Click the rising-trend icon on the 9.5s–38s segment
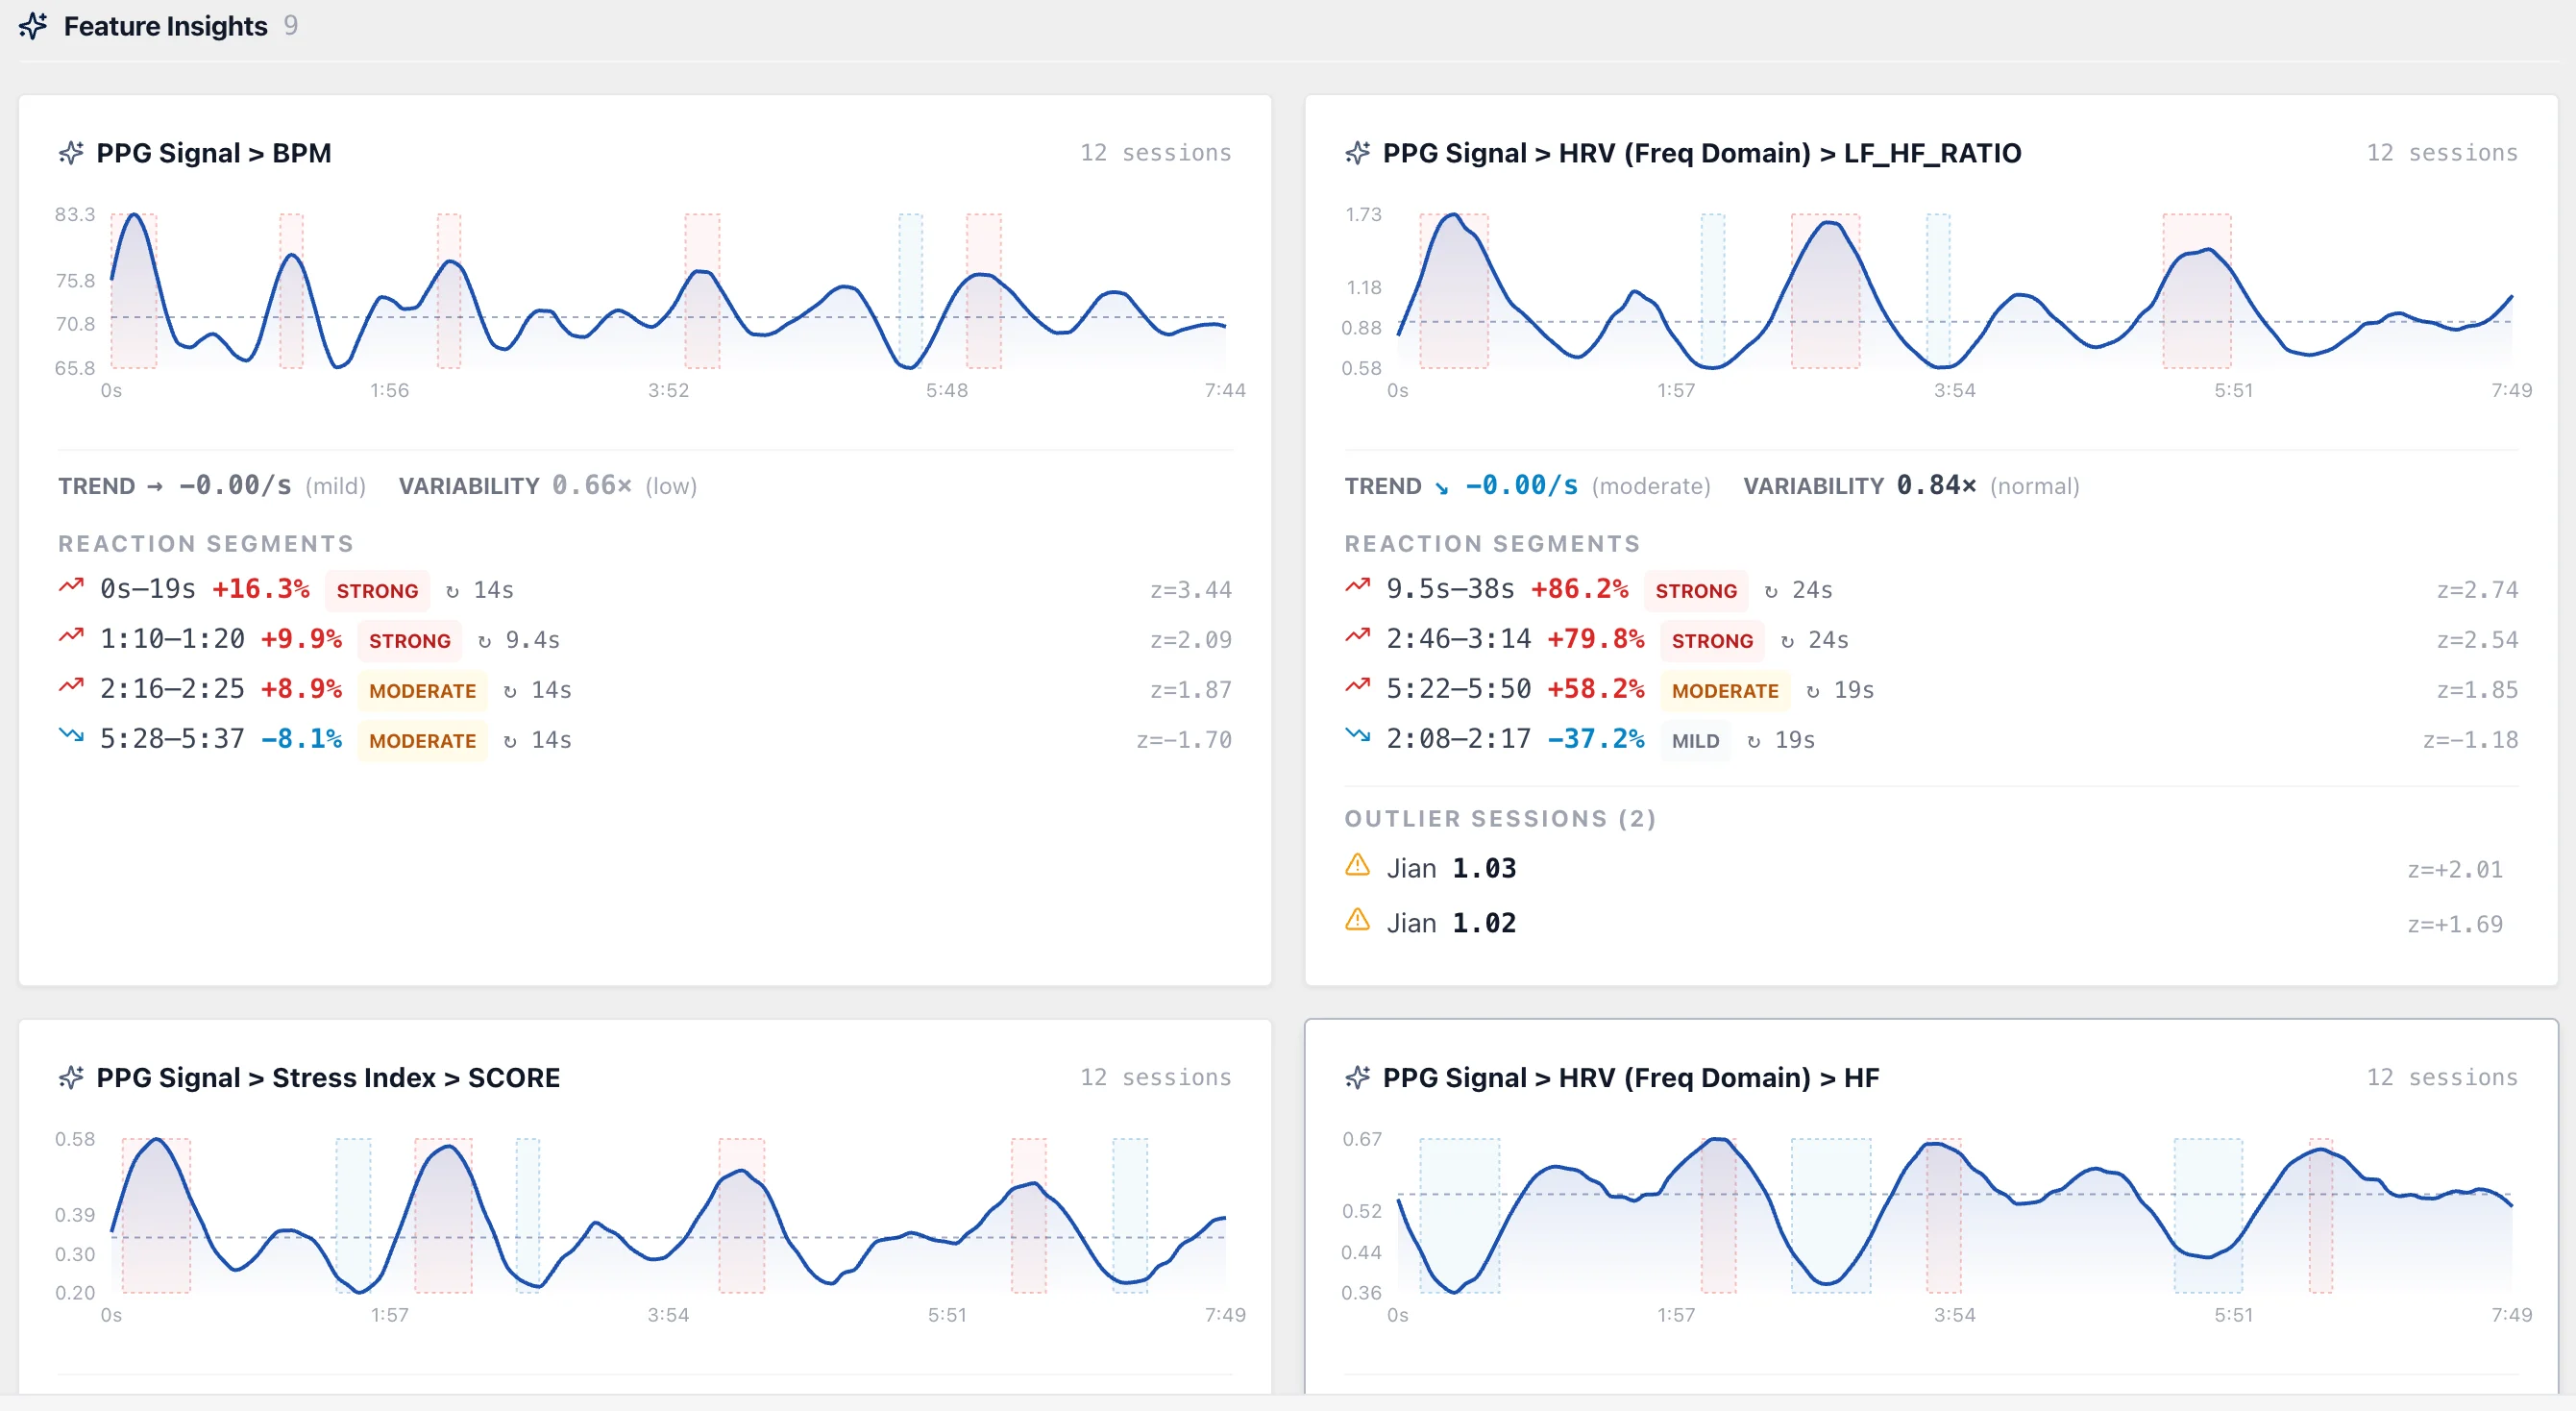The height and width of the screenshot is (1411, 2576). [x=1357, y=586]
